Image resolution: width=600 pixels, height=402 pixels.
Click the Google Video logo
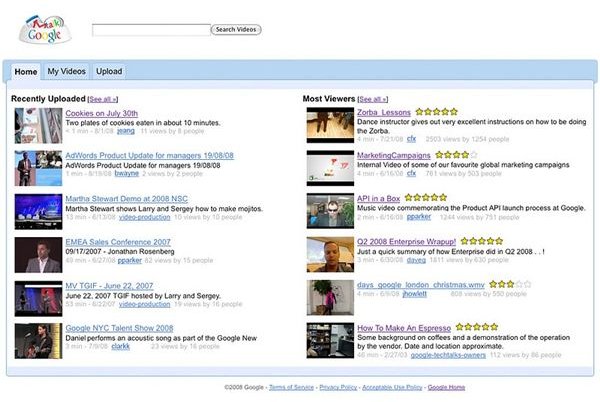click(45, 29)
